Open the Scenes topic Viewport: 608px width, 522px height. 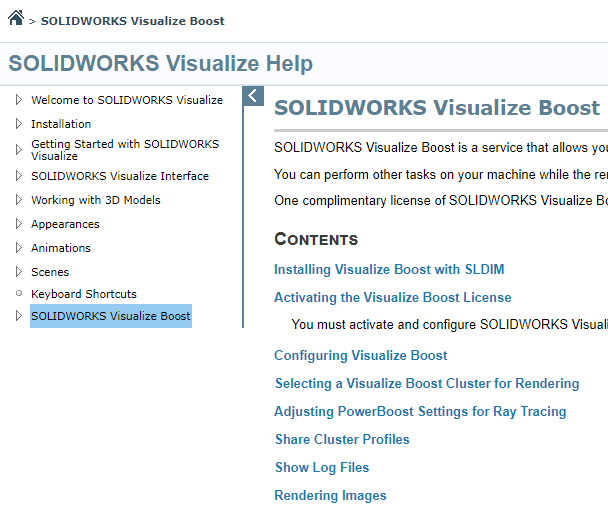tap(50, 272)
